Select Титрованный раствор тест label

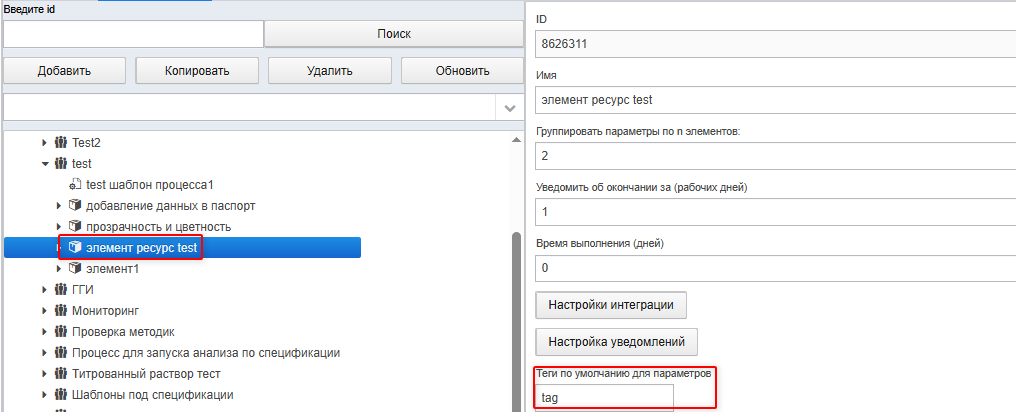tap(146, 374)
